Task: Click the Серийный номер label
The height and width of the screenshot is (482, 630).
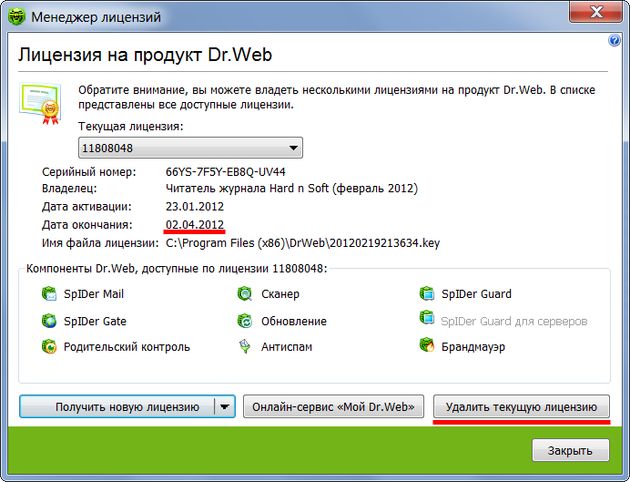Action: pyautogui.click(x=89, y=172)
